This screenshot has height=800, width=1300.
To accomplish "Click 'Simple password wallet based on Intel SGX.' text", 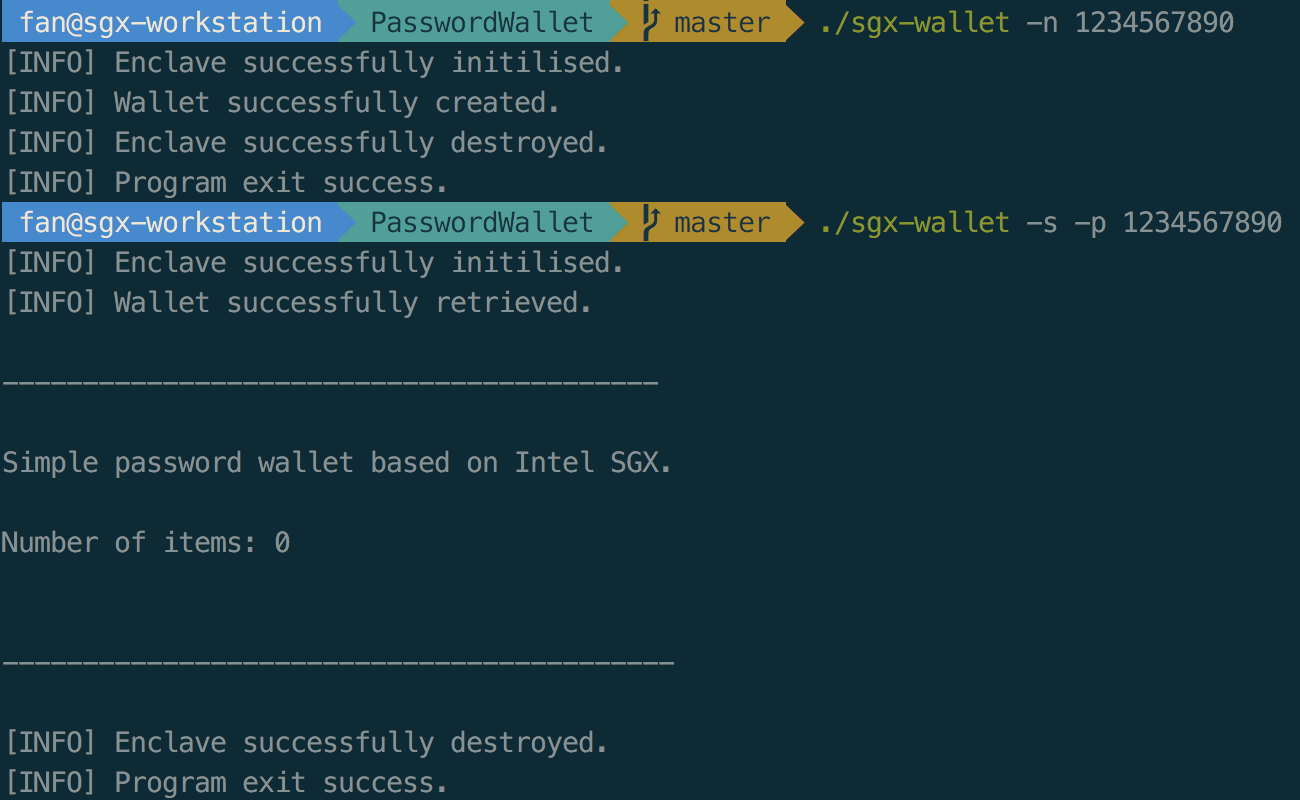I will point(337,462).
